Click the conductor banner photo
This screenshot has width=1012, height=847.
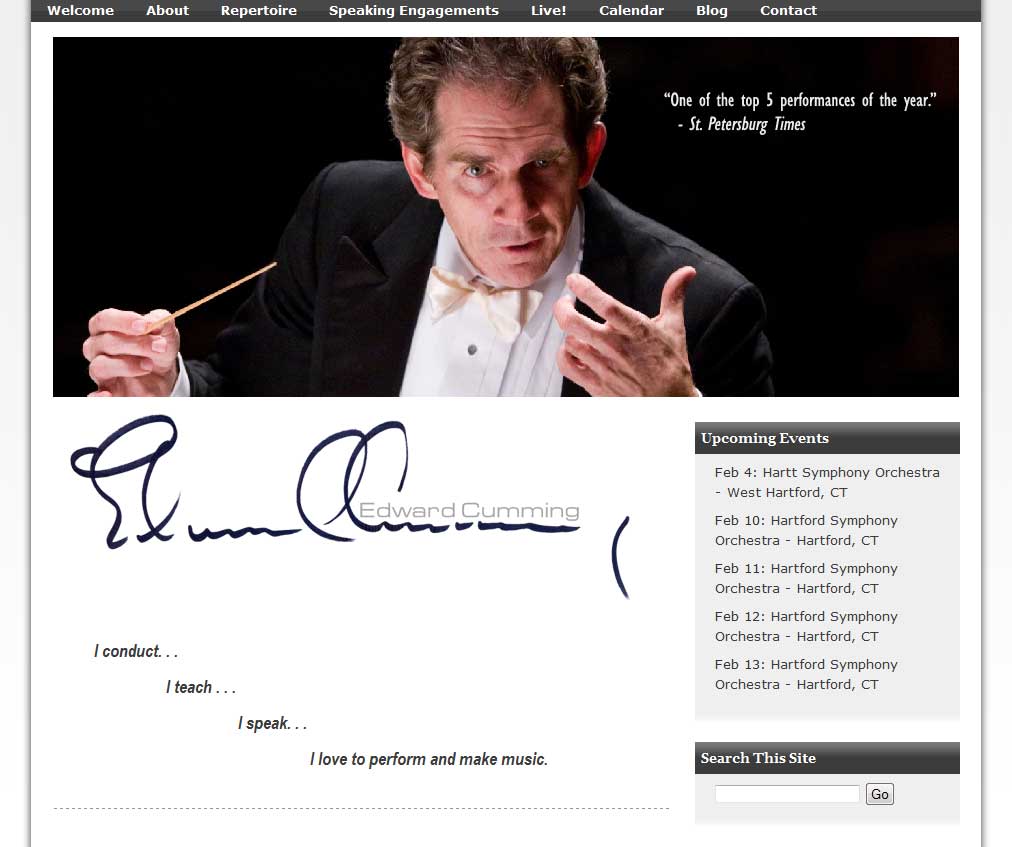[x=506, y=217]
